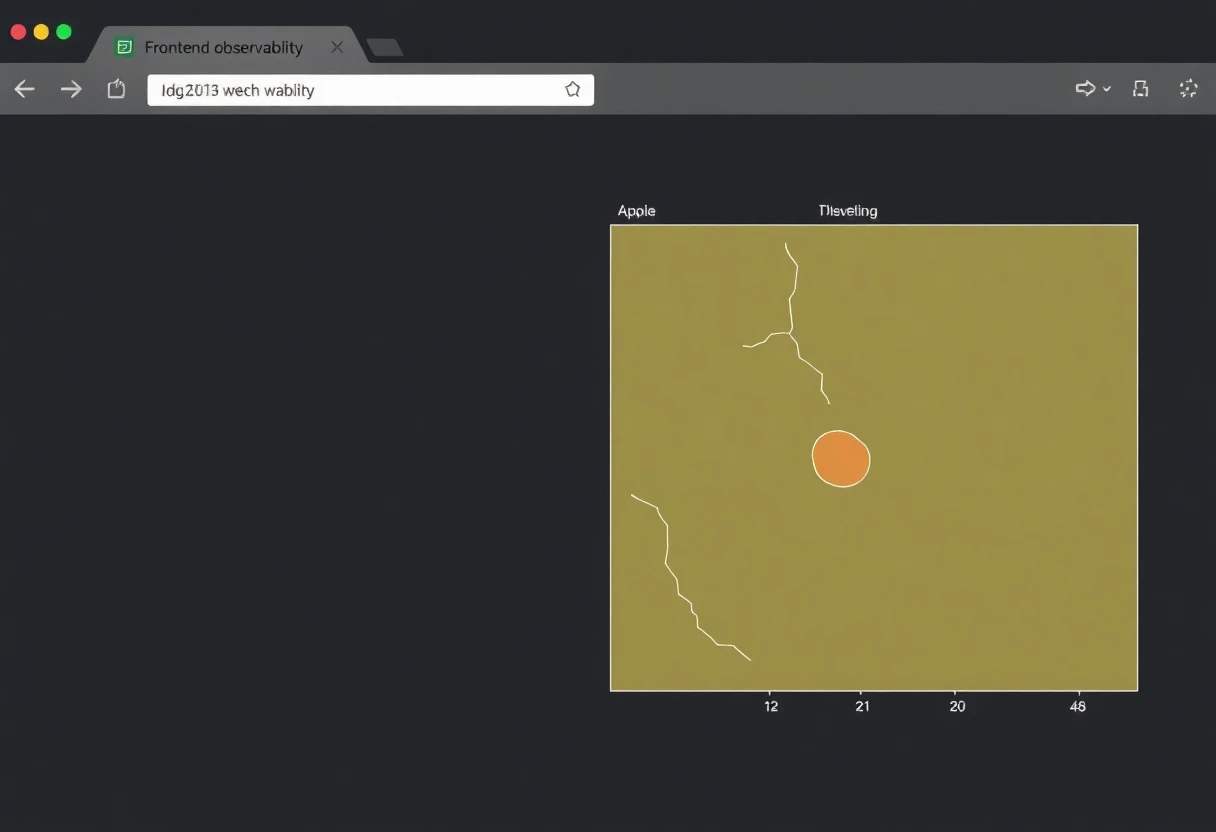The width and height of the screenshot is (1216, 832).
Task: Go forward with the right arrow button
Action: 71,89
